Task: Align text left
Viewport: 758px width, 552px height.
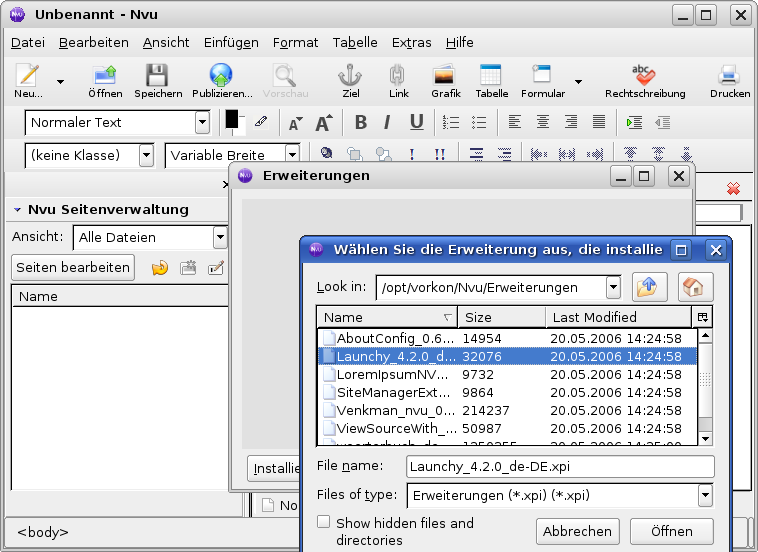Action: tap(515, 122)
